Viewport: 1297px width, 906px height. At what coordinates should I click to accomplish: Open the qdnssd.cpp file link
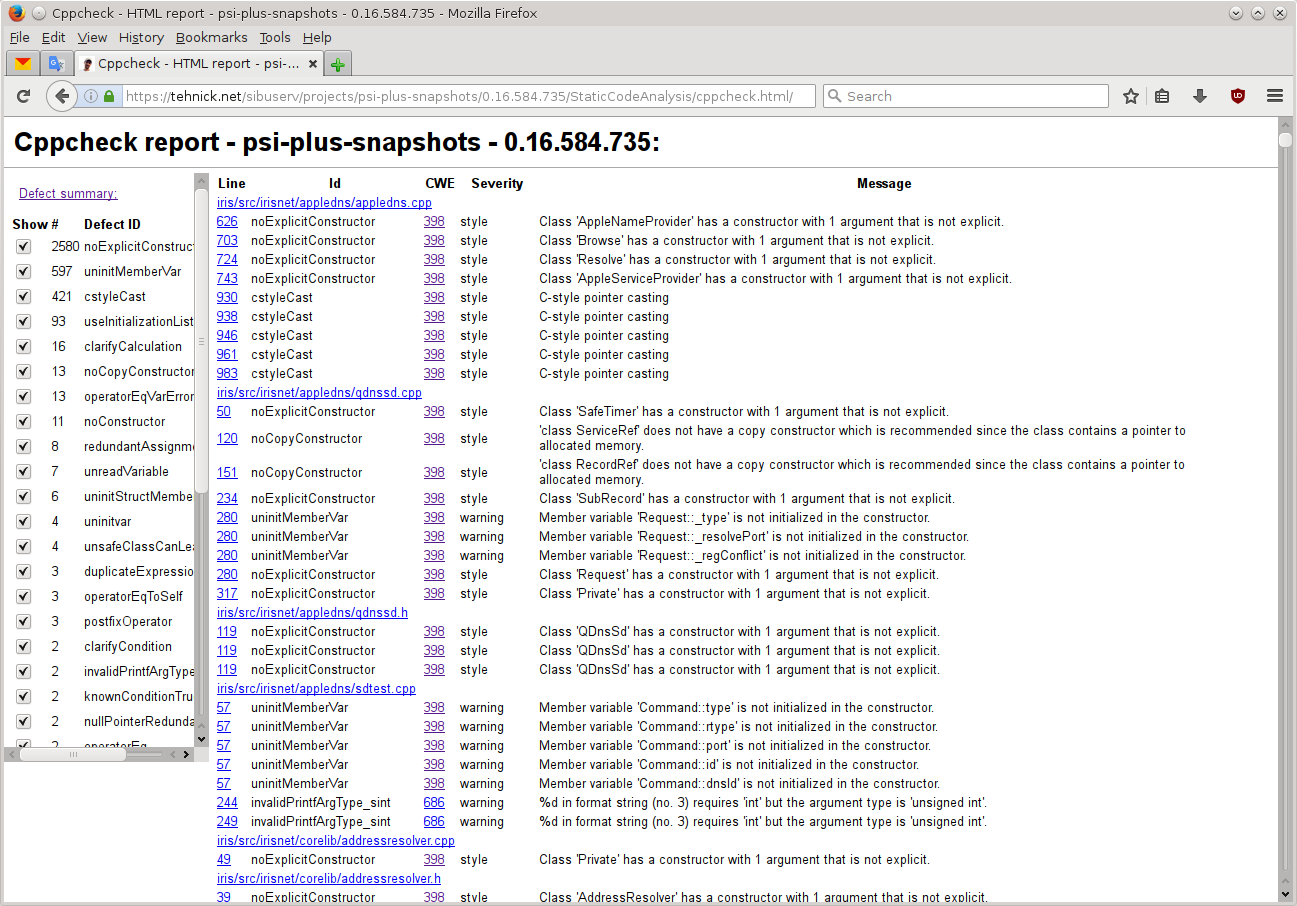click(x=319, y=393)
